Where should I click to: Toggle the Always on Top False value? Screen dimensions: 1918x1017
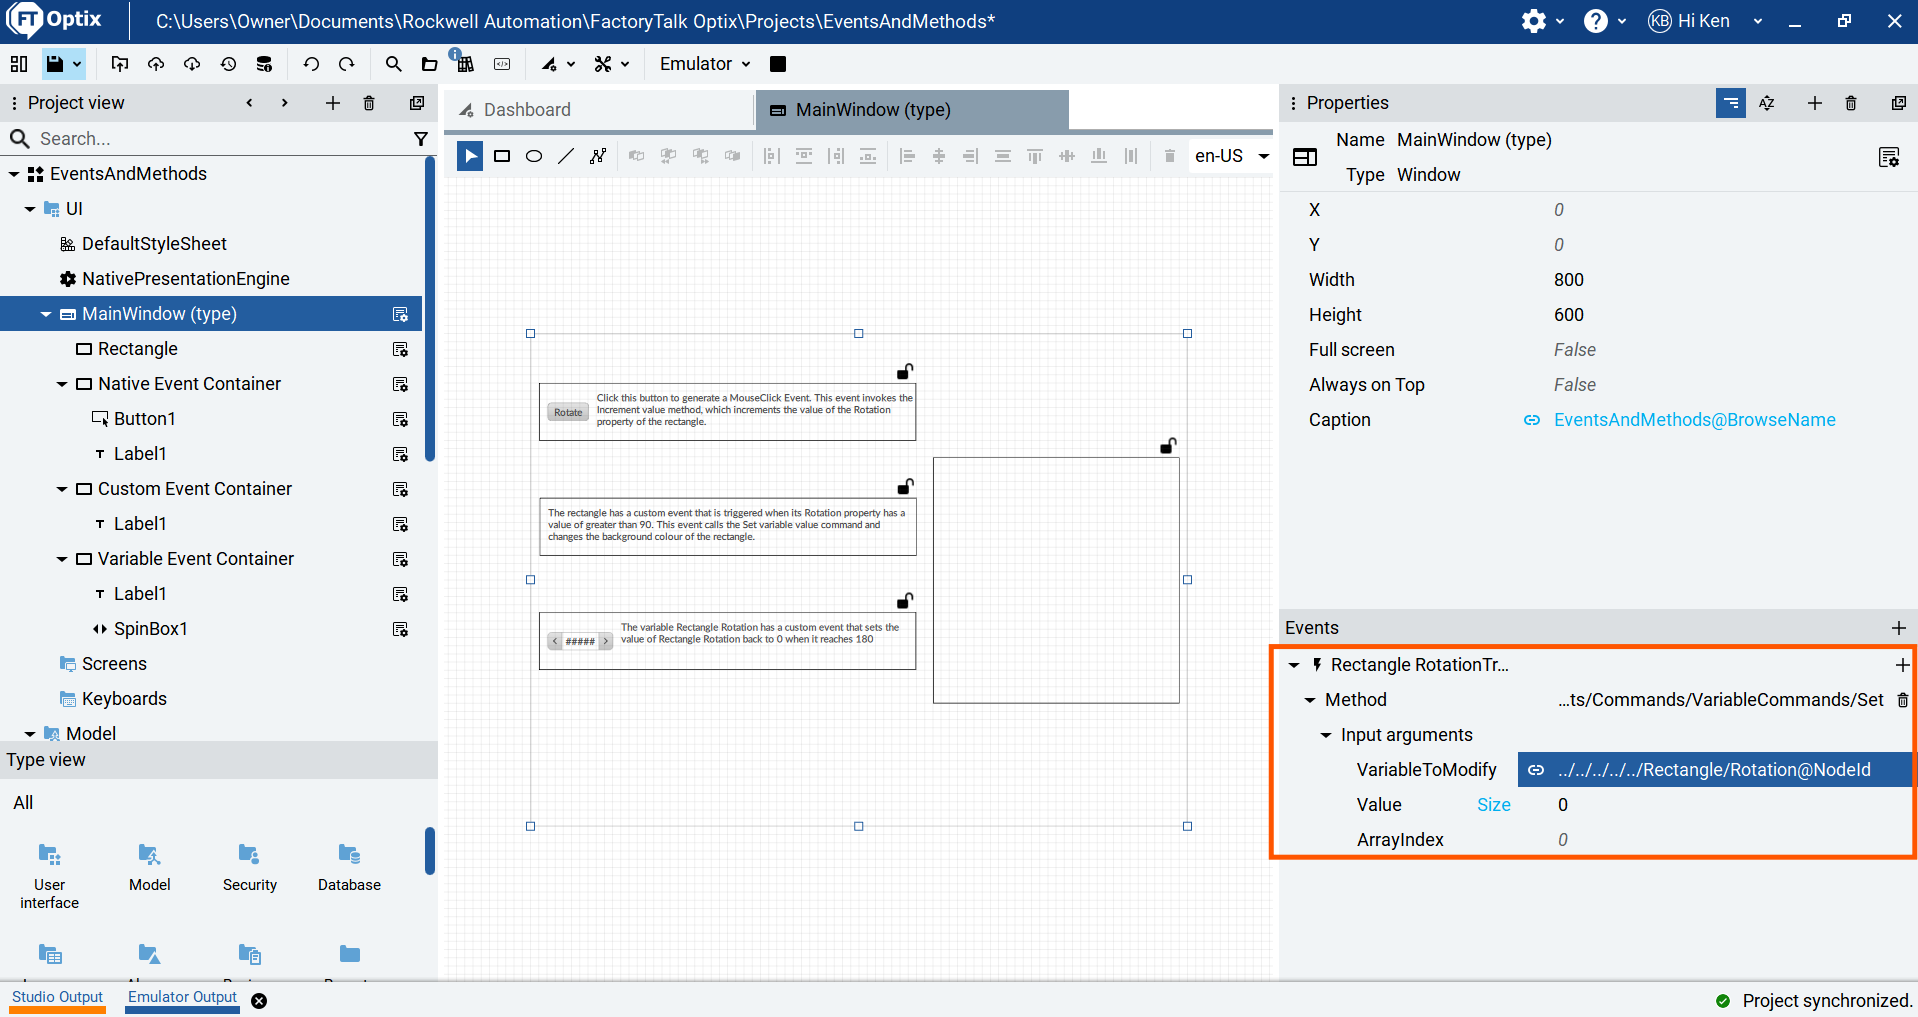coord(1575,385)
